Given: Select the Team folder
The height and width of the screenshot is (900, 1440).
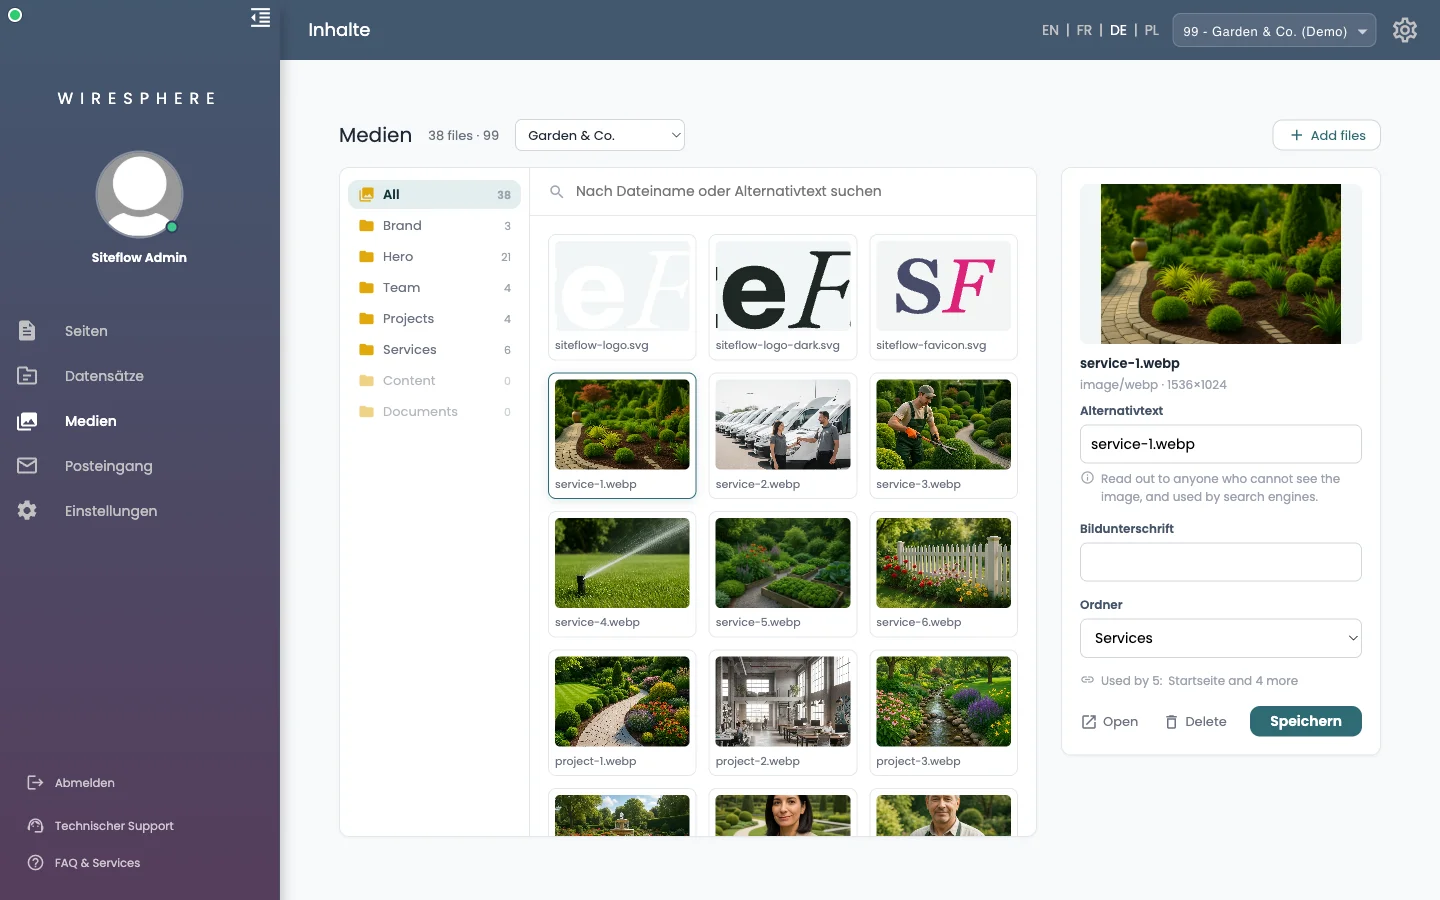Looking at the screenshot, I should pyautogui.click(x=434, y=288).
